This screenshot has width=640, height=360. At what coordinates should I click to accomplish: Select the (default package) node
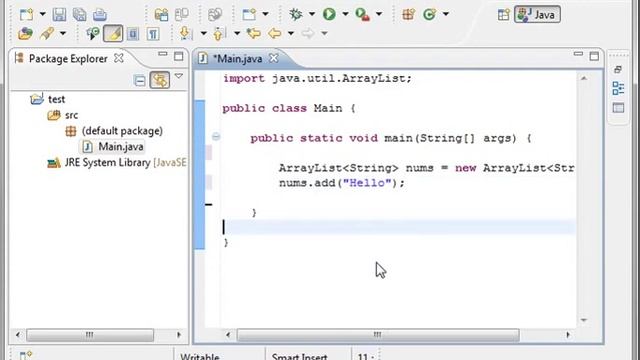pyautogui.click(x=122, y=131)
